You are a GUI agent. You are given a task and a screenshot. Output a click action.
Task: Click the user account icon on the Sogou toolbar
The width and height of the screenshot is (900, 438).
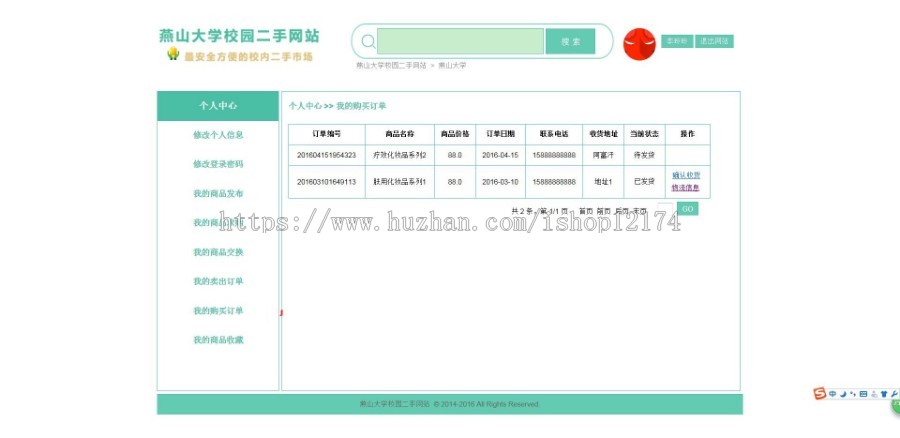point(874,394)
